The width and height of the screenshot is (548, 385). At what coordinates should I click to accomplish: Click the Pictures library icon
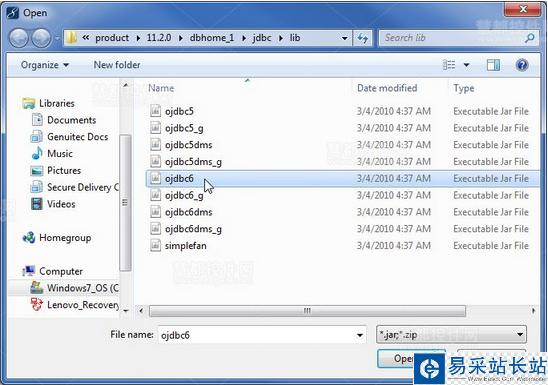pos(37,170)
